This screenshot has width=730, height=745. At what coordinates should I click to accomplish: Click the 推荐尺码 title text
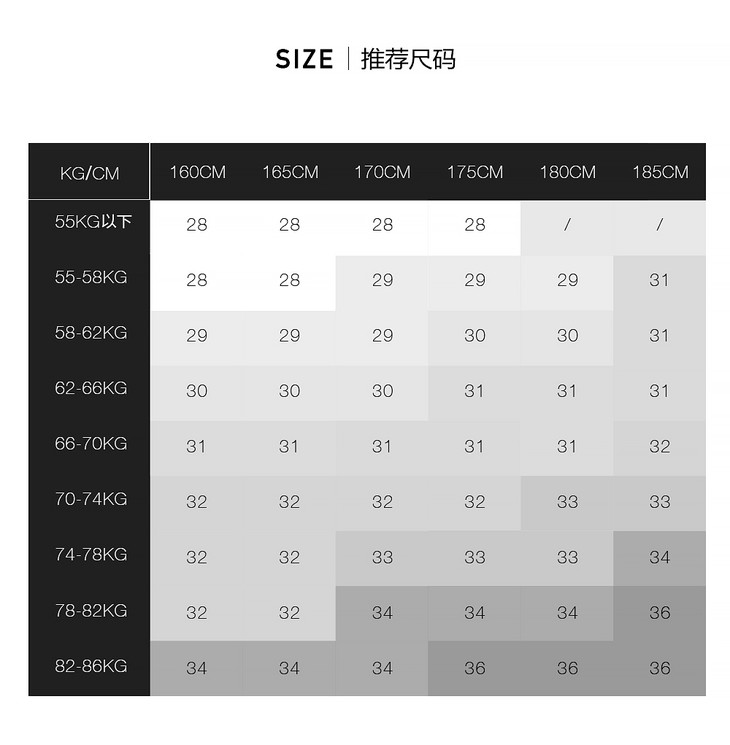click(x=408, y=60)
